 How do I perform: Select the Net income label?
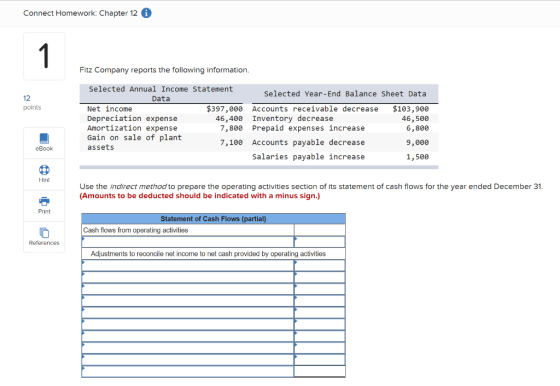pos(110,109)
